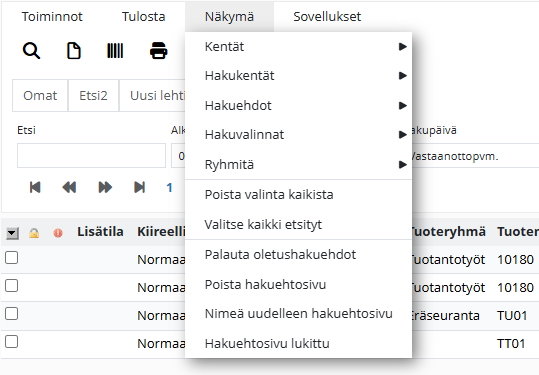
Task: Click the TU01 product code cell
Action: (512, 315)
